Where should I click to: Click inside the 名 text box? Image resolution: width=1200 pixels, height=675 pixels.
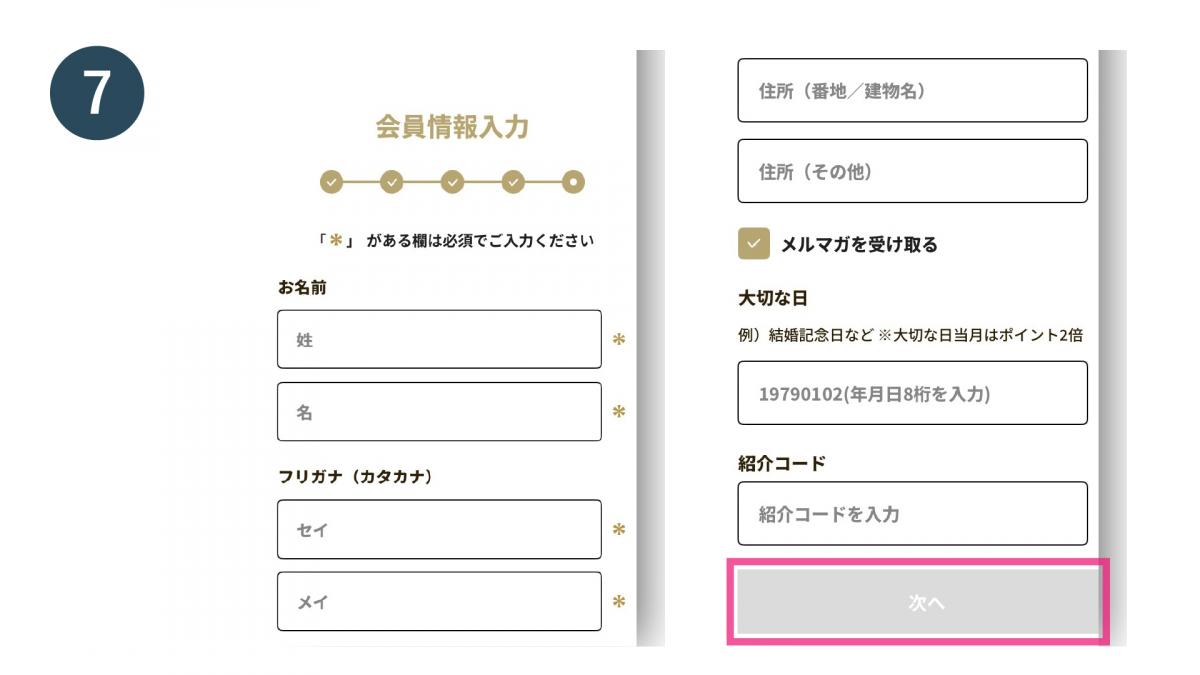[440, 411]
